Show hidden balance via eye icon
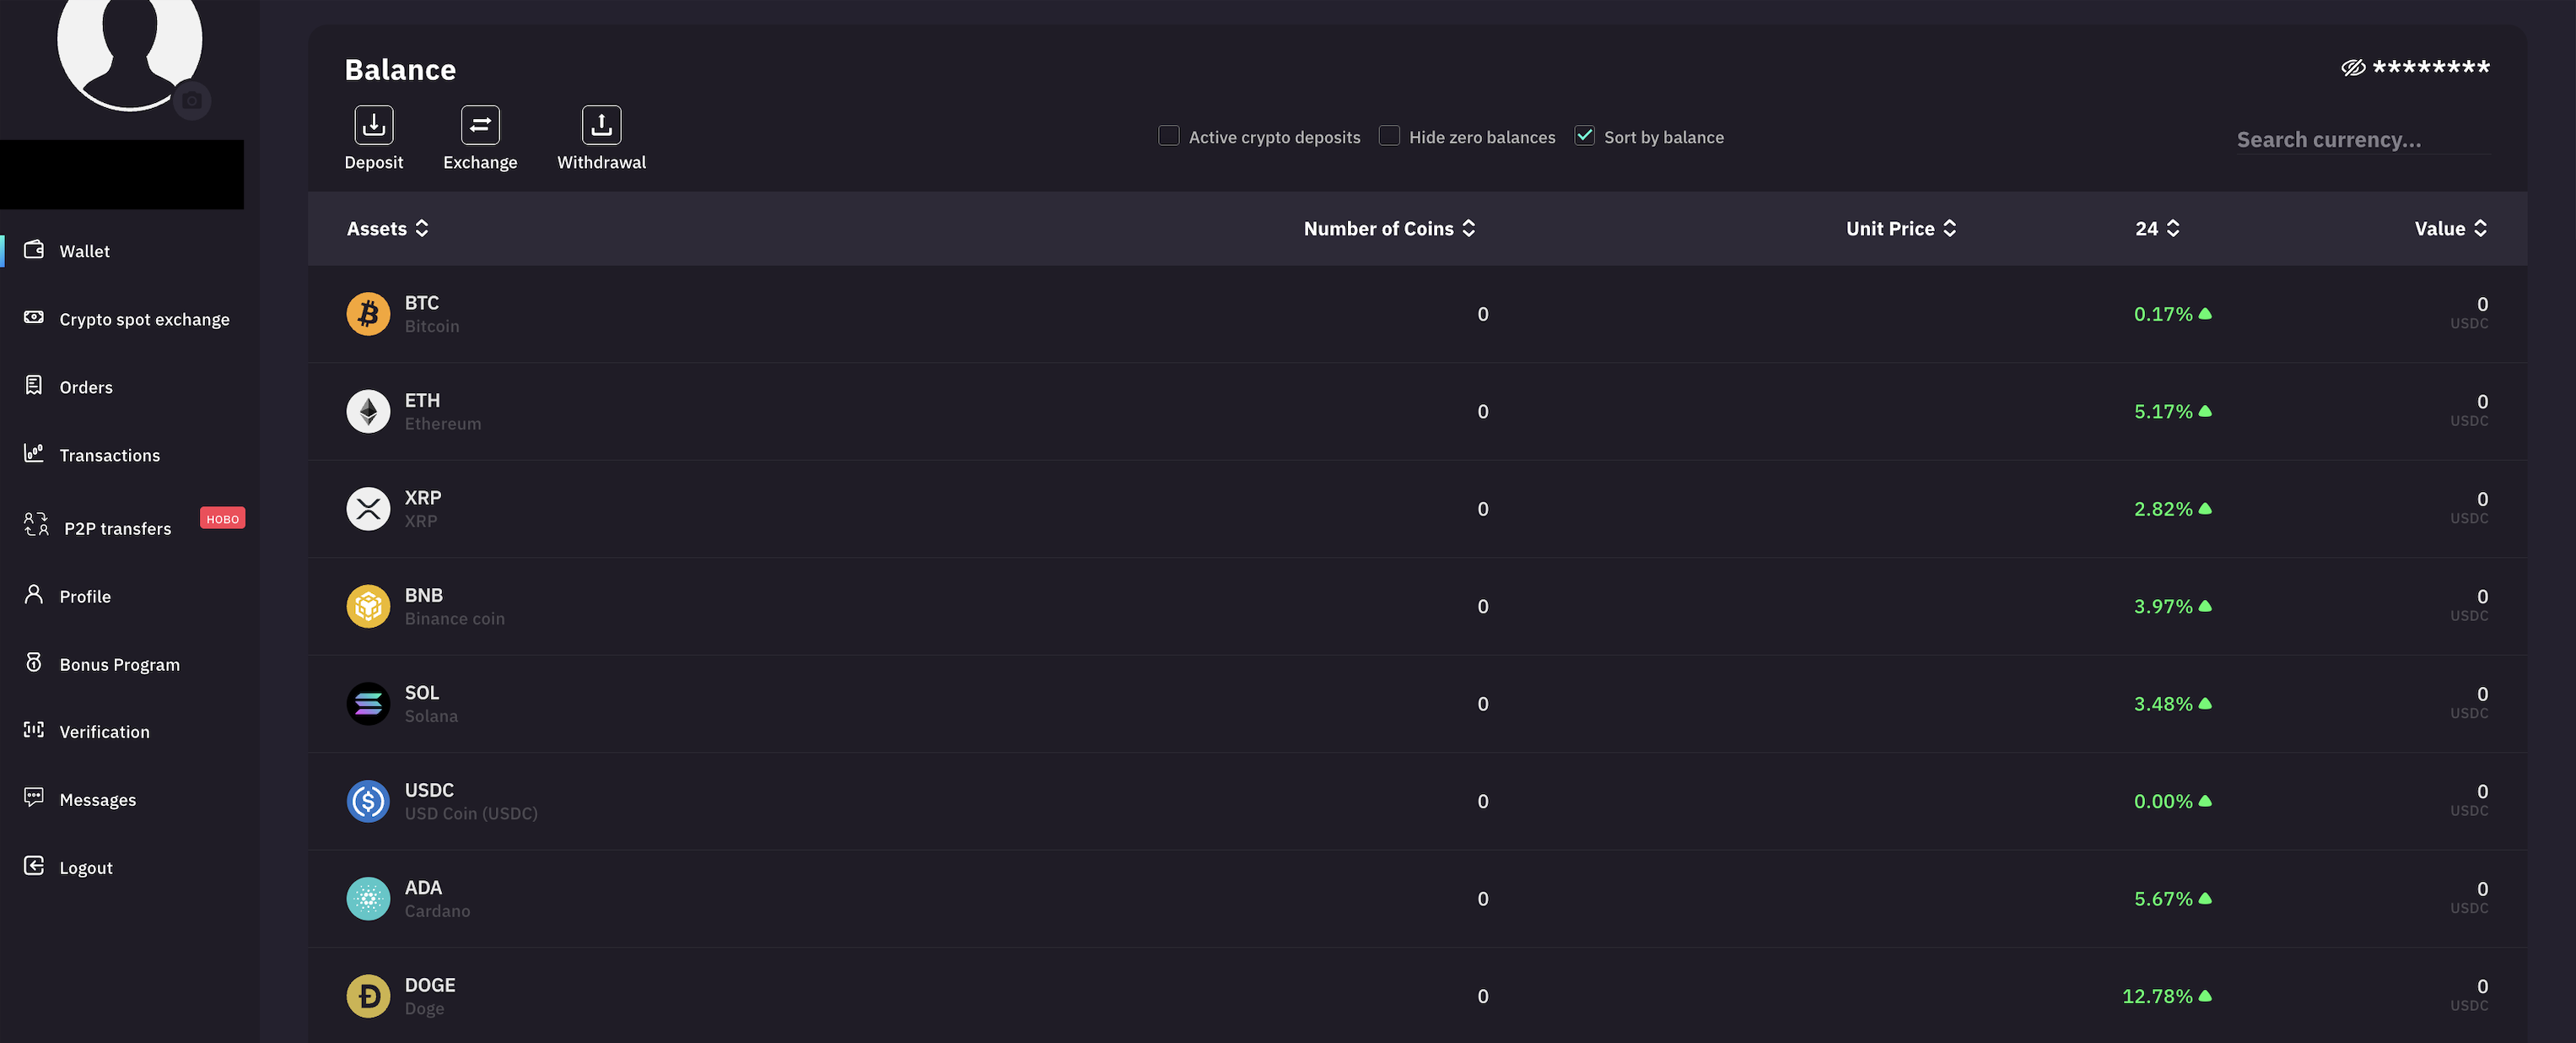This screenshot has width=2576, height=1043. click(2353, 68)
